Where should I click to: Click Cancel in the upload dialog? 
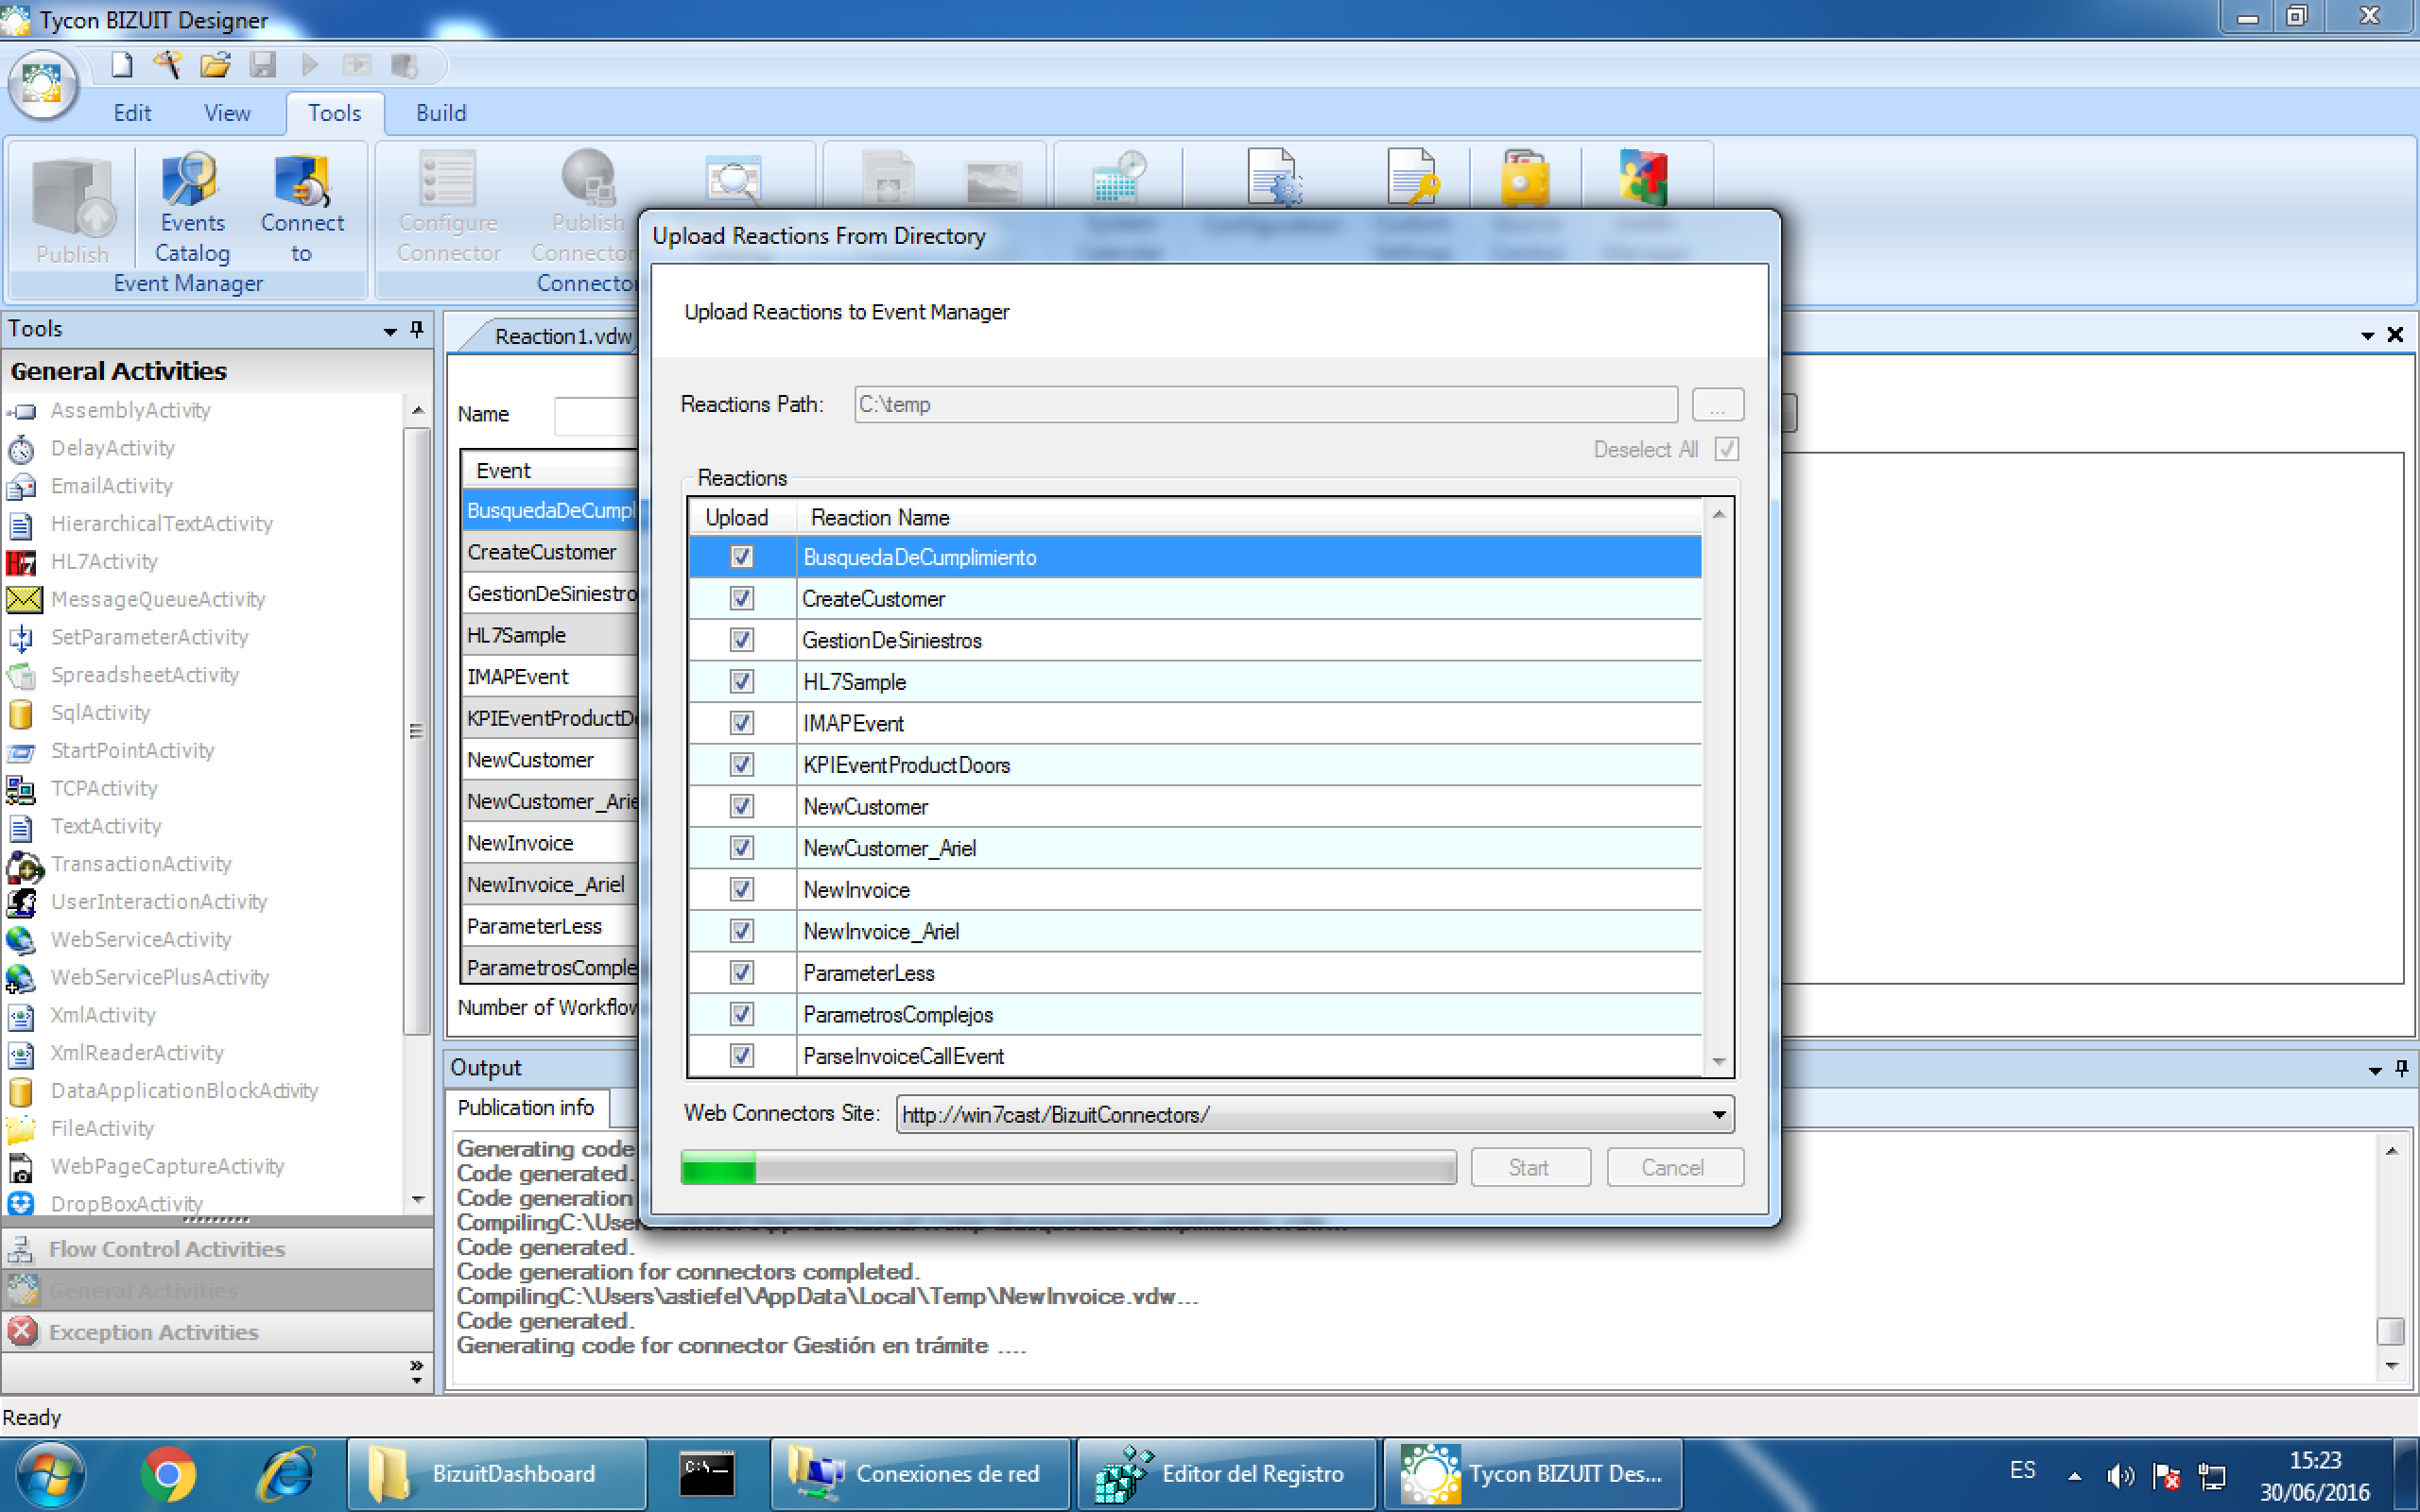click(x=1674, y=1167)
